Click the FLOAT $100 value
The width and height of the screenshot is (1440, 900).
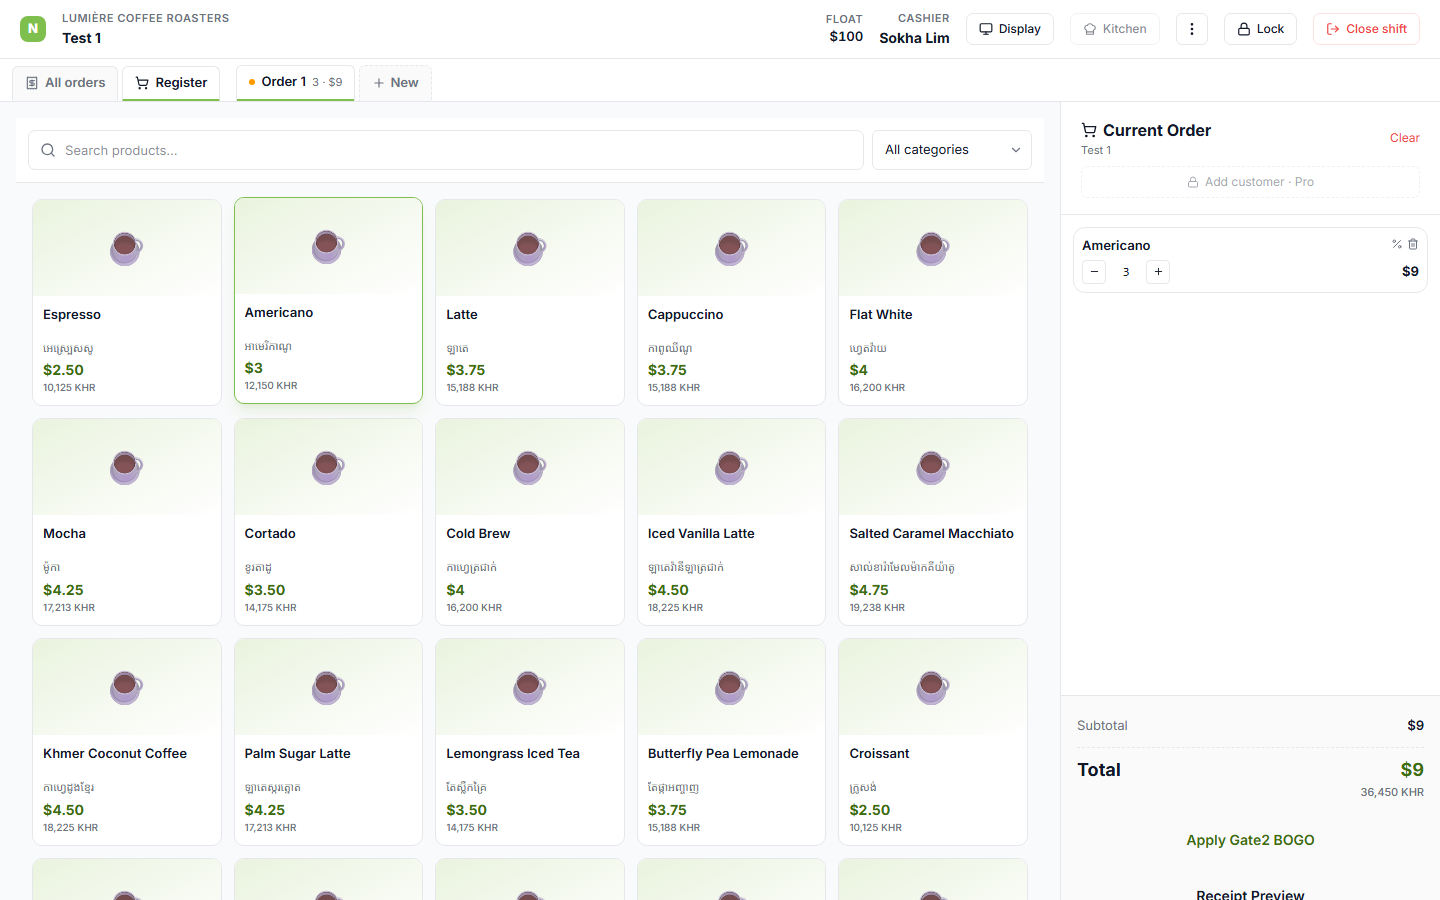click(x=846, y=37)
